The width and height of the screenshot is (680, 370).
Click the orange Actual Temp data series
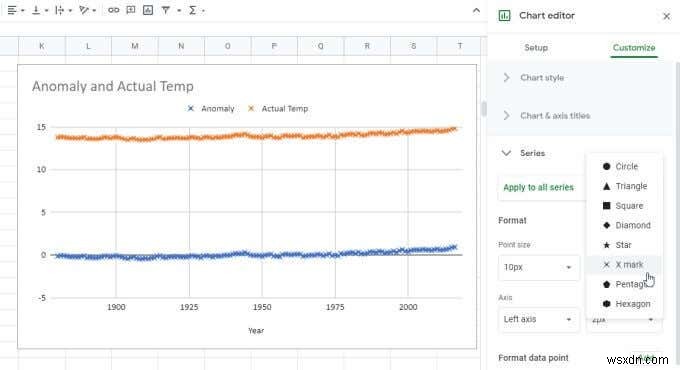256,136
